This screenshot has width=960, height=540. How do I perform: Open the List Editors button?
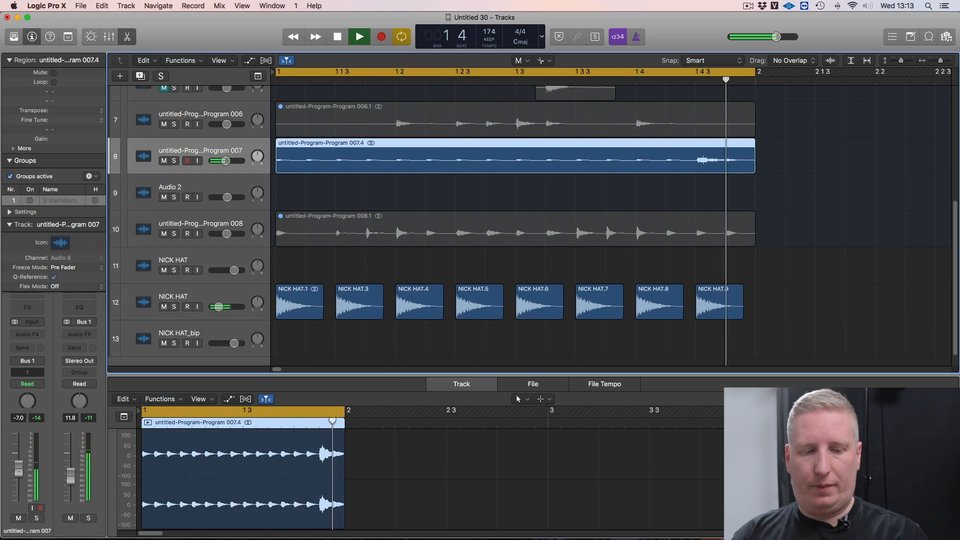click(893, 37)
